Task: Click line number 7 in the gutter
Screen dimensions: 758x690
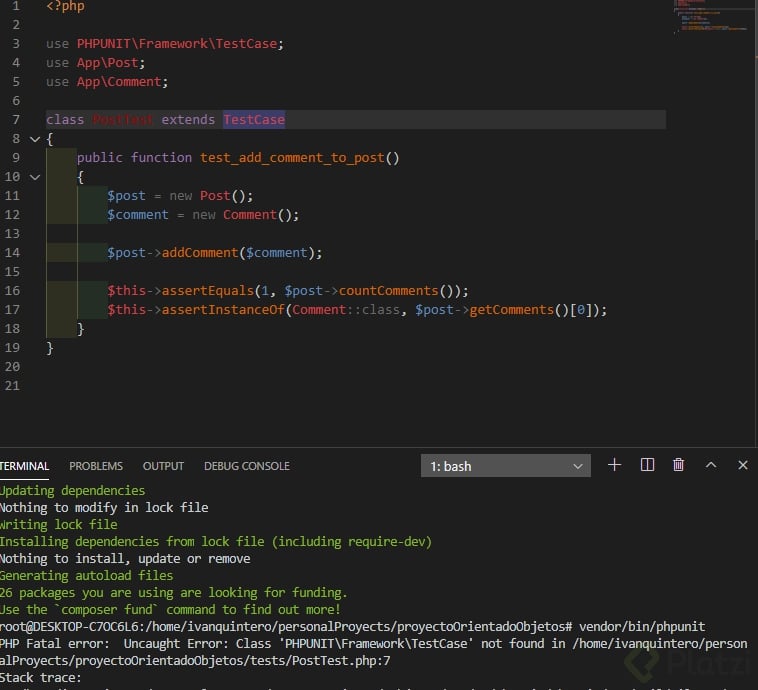Action: pos(16,120)
